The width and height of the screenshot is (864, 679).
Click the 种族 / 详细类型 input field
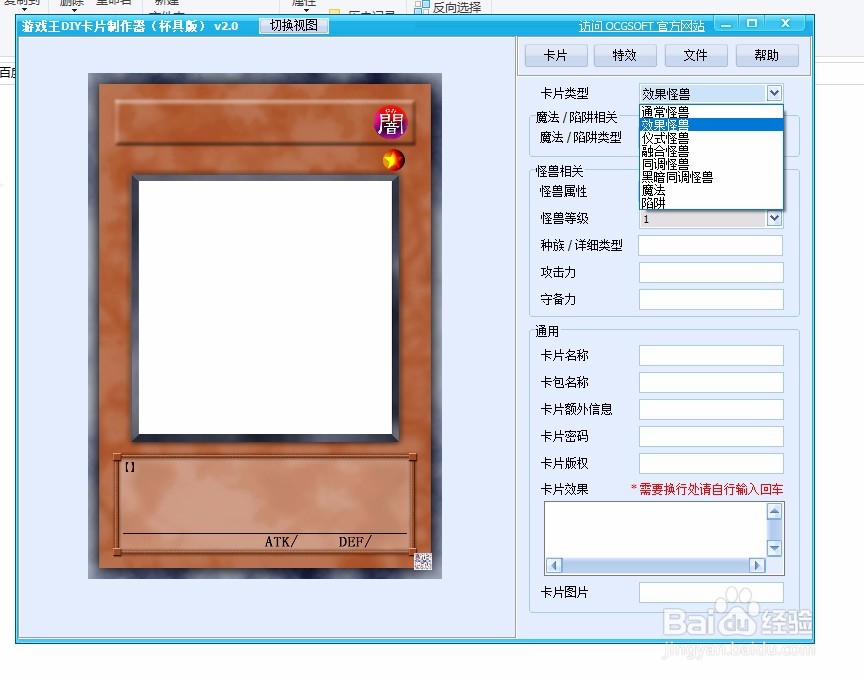[x=711, y=245]
